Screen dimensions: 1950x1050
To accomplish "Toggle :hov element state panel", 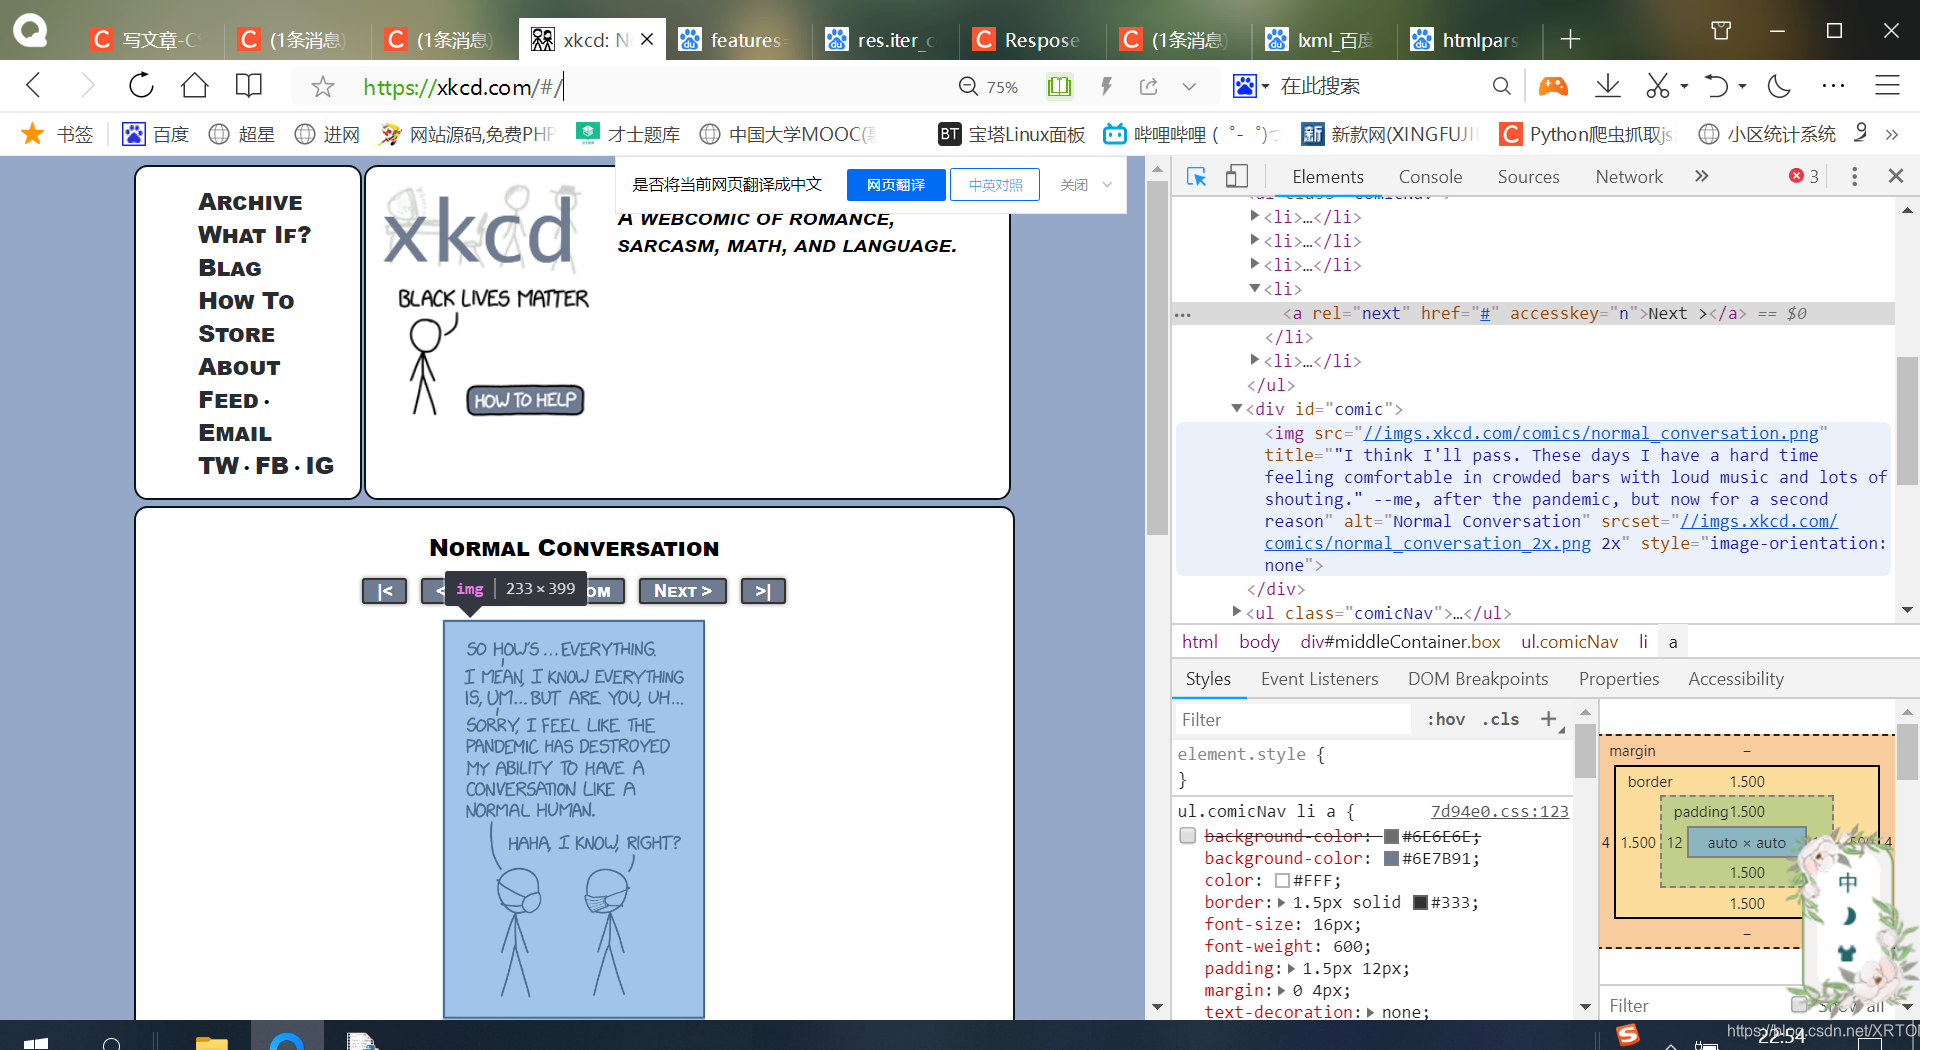I will point(1446,719).
